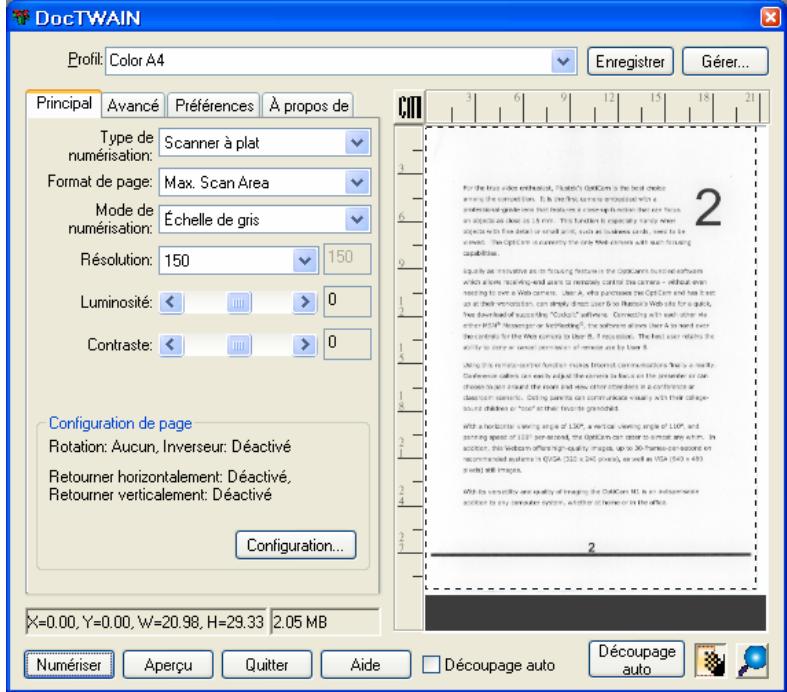Screen dimensions: 787x692
Task: Click the Gérer... button
Action: pos(725,61)
